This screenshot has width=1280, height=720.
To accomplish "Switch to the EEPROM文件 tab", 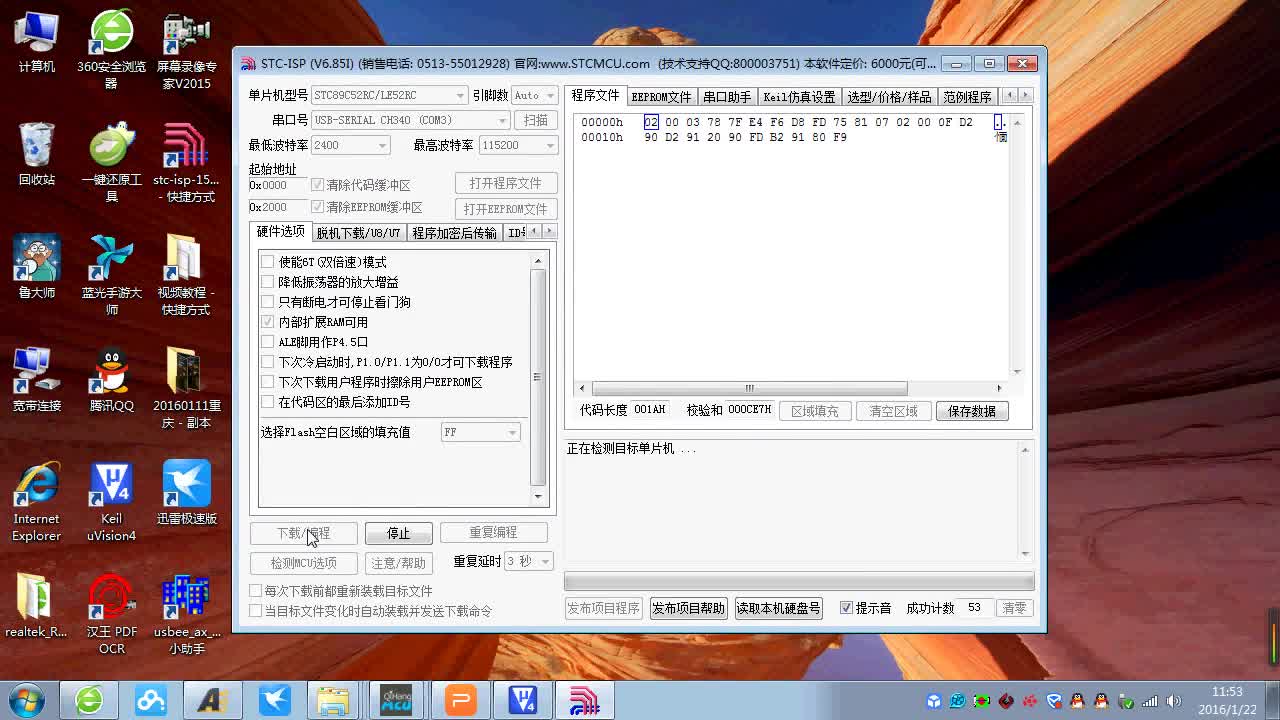I will click(x=661, y=97).
